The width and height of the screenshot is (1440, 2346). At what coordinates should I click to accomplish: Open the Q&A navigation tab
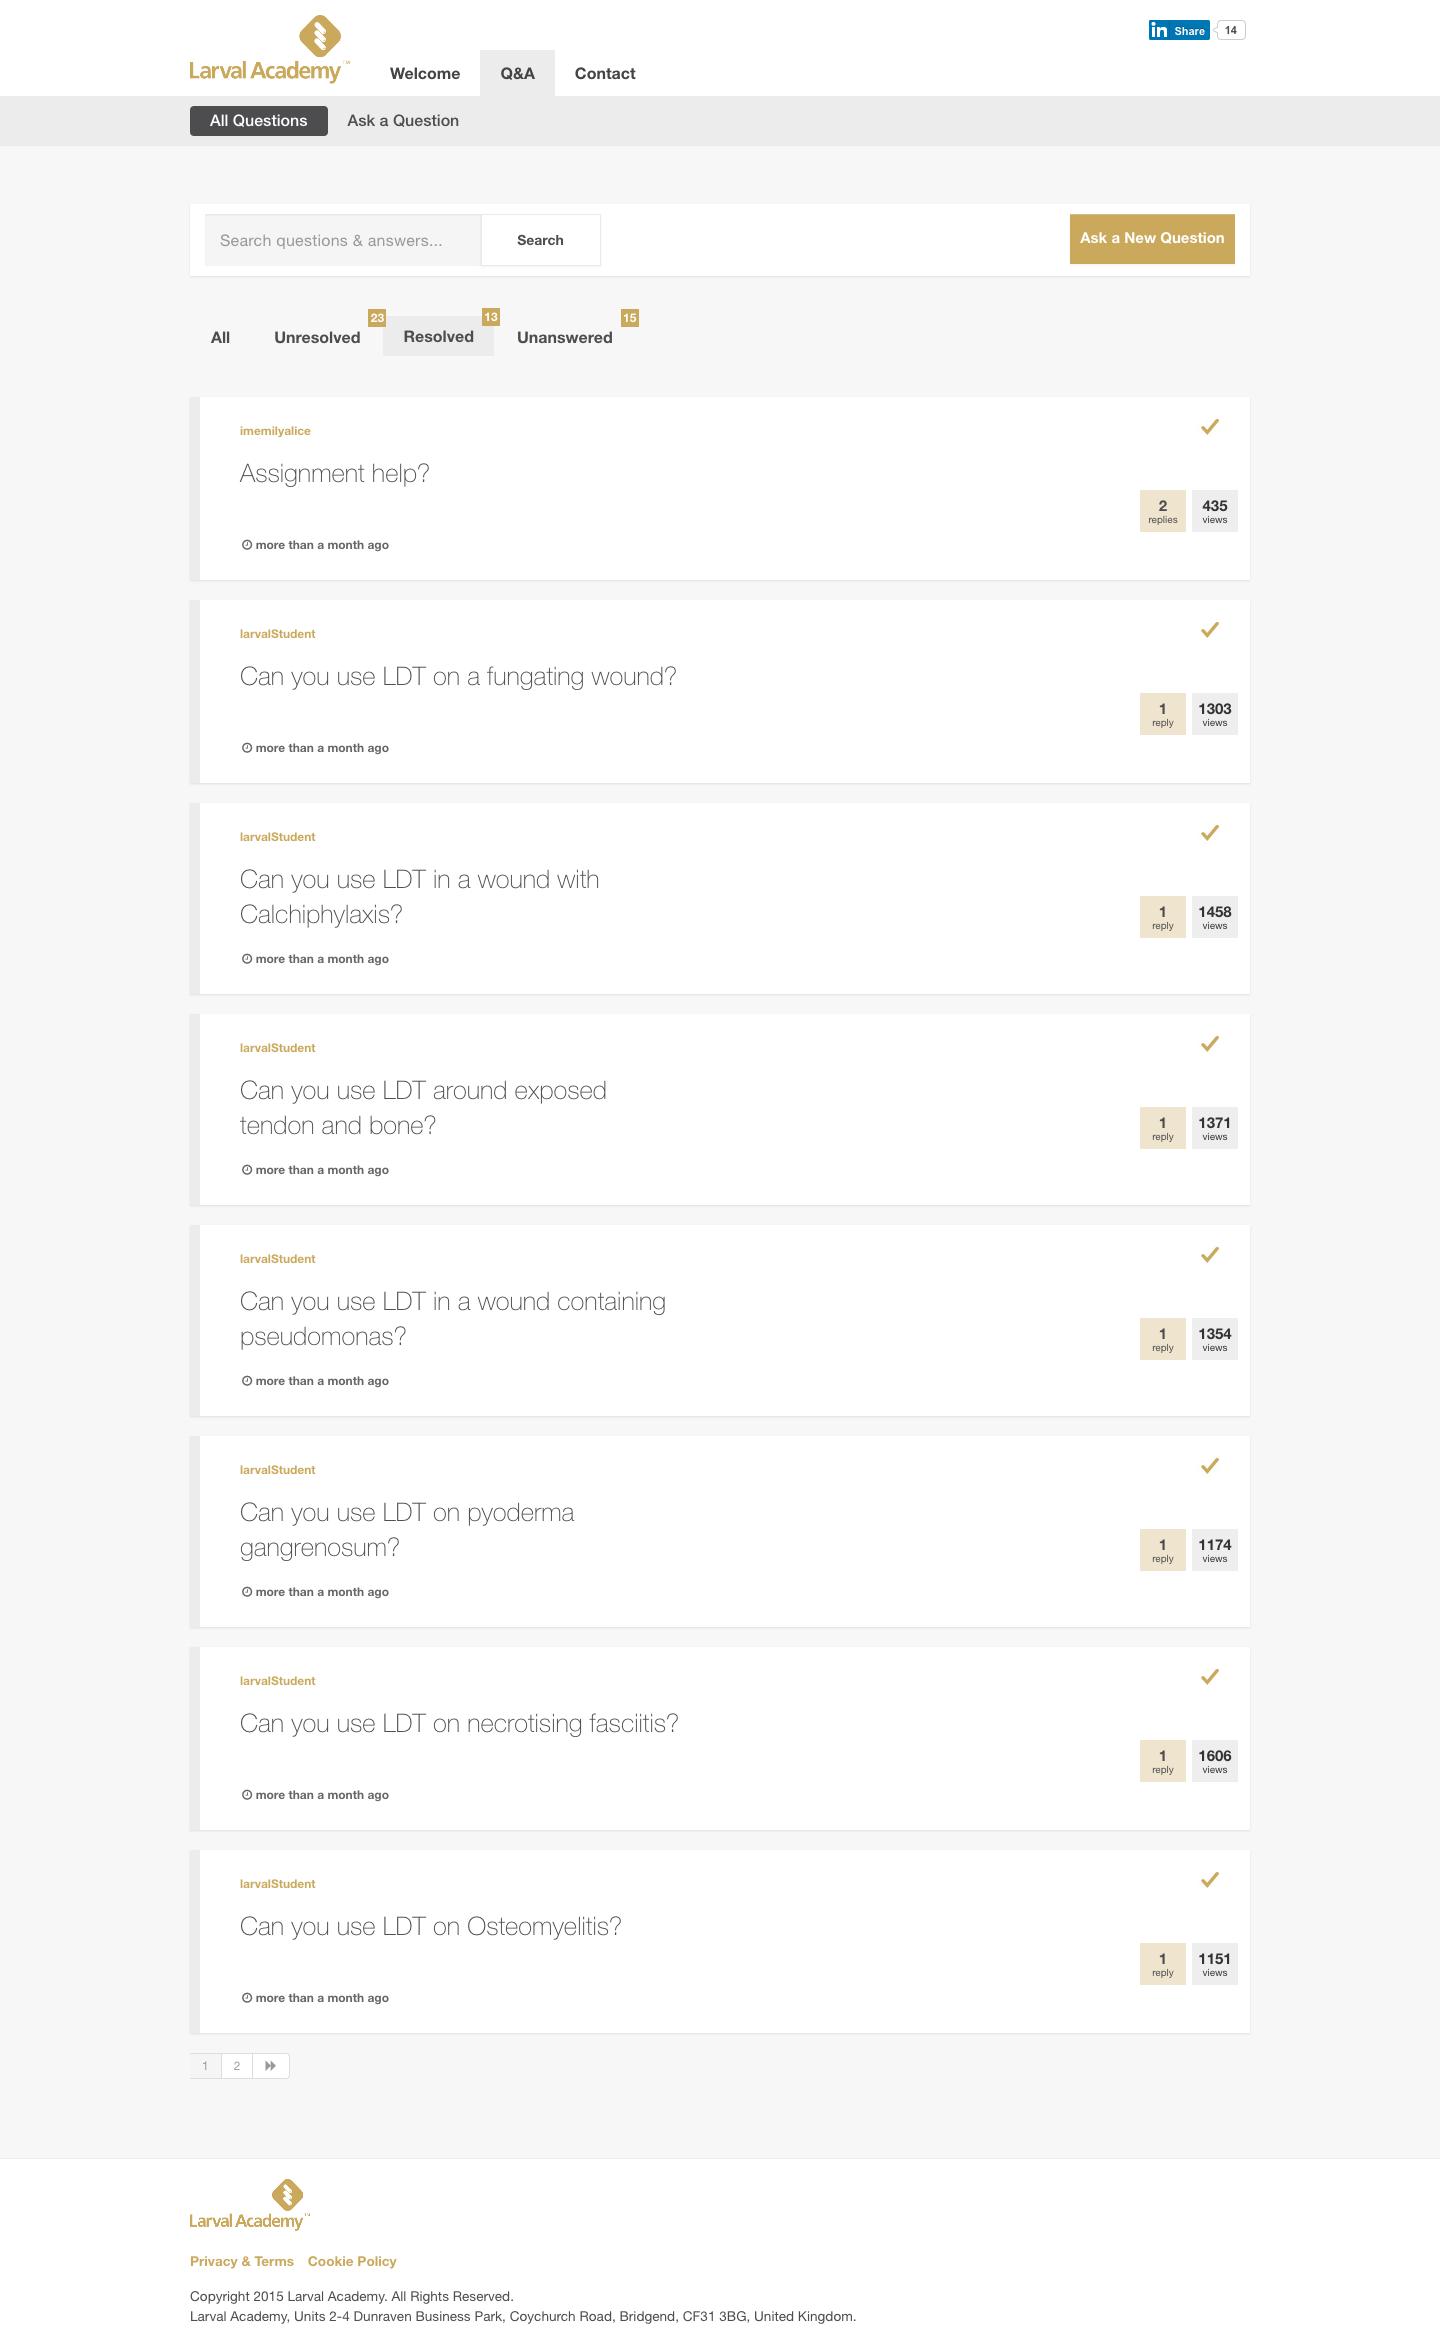(x=517, y=74)
